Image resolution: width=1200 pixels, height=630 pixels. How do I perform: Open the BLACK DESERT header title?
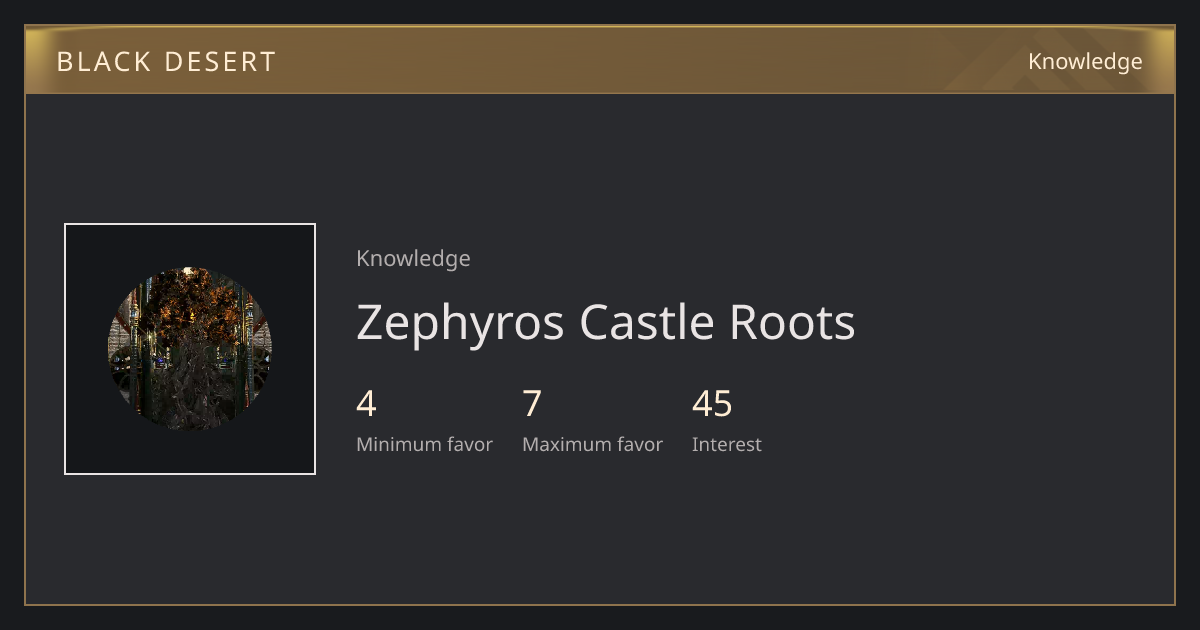[166, 62]
